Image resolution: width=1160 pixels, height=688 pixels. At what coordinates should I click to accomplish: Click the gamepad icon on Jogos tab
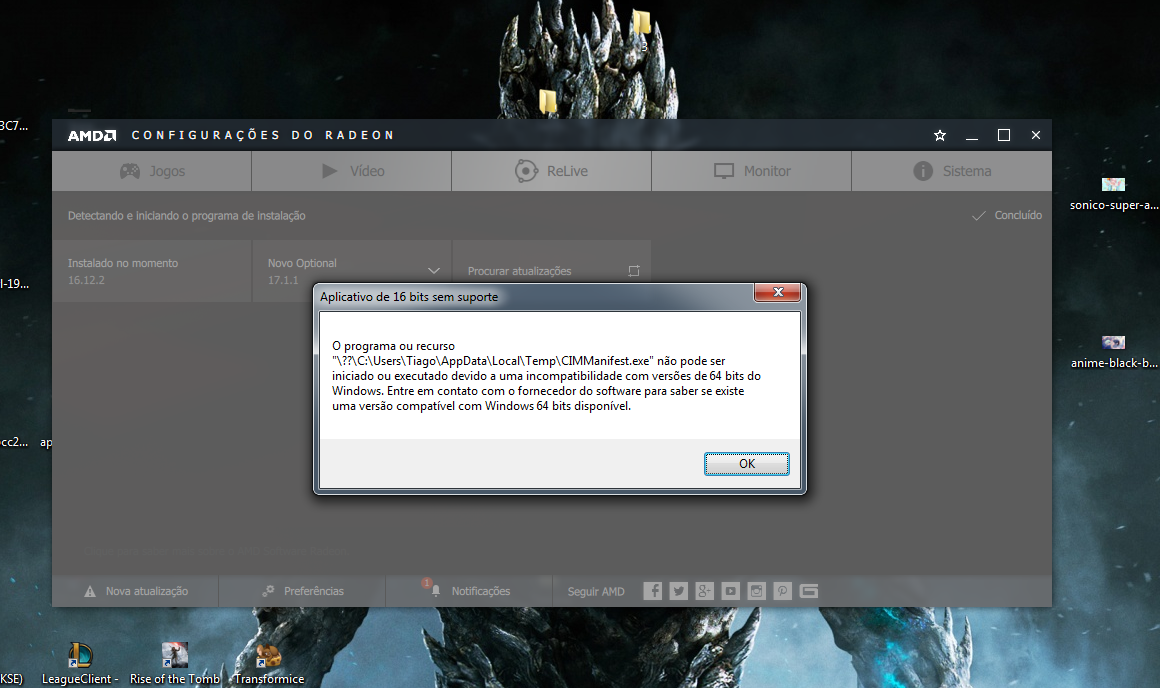(130, 171)
